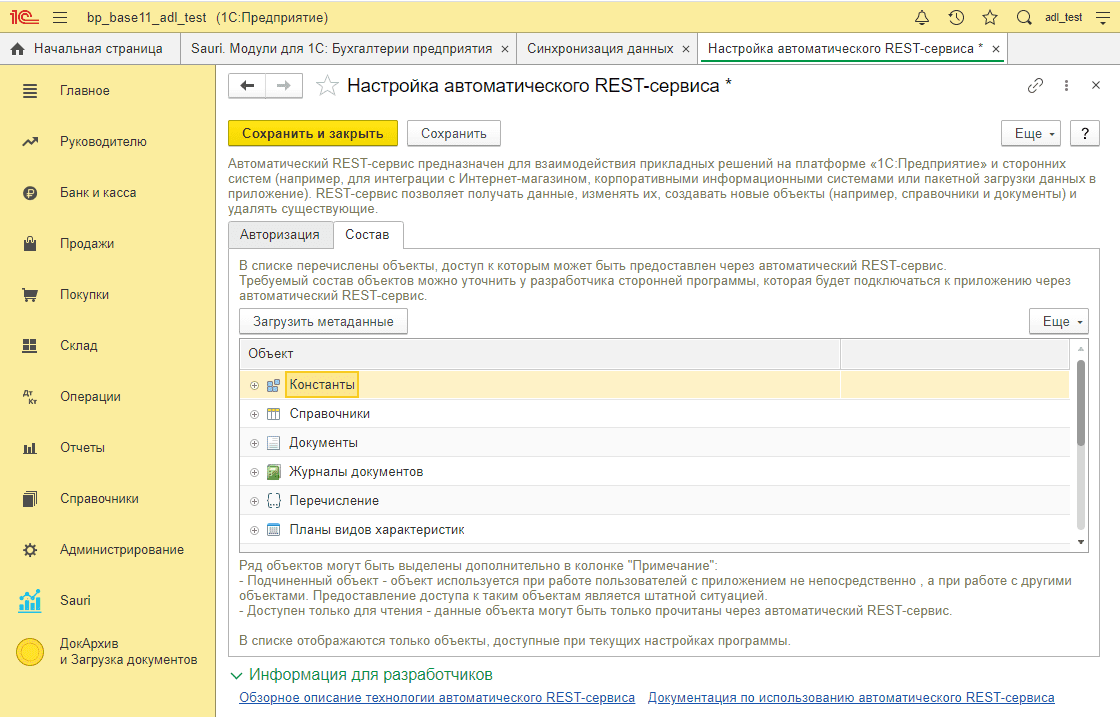Viewport: 1120px width, 717px height.
Task: Click the home icon of Начальная страница
Action: (x=18, y=49)
